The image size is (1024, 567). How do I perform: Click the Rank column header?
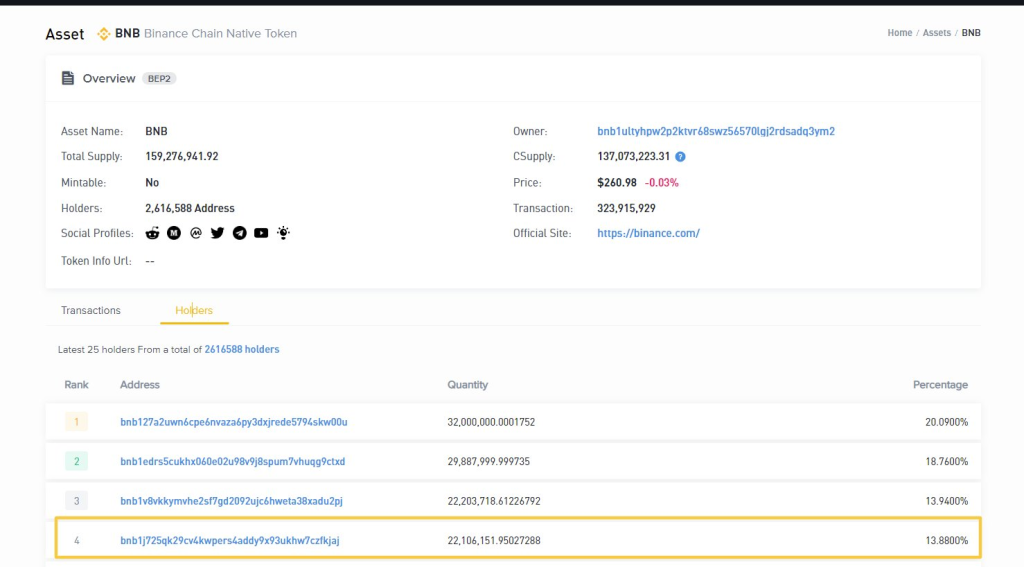76,385
